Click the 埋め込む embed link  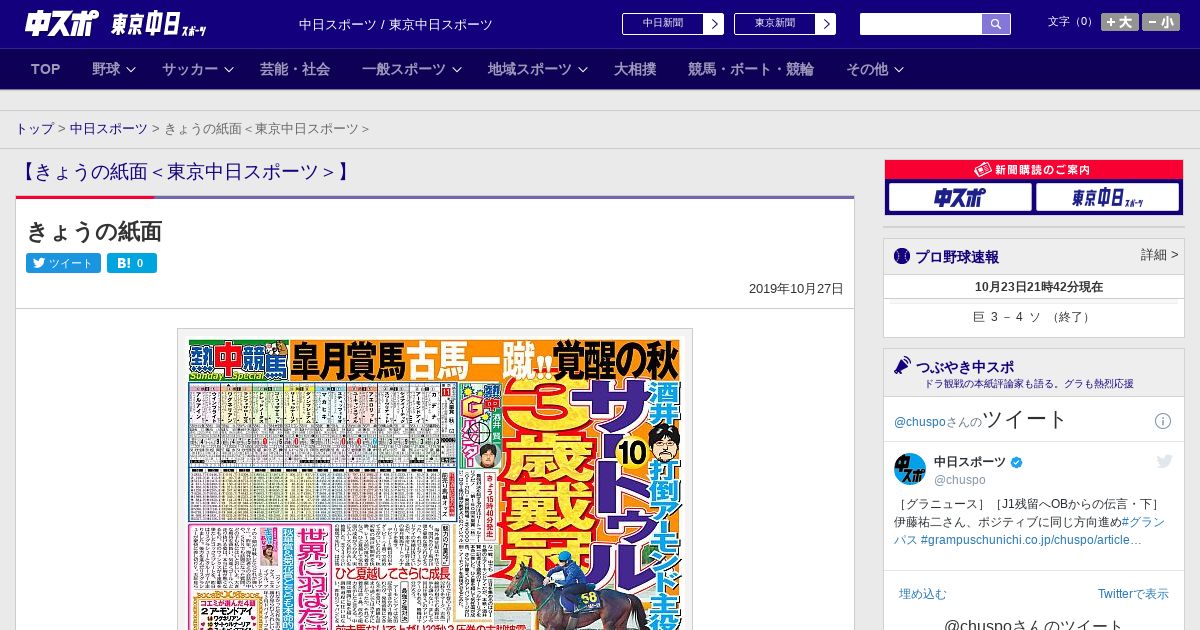[x=922, y=594]
